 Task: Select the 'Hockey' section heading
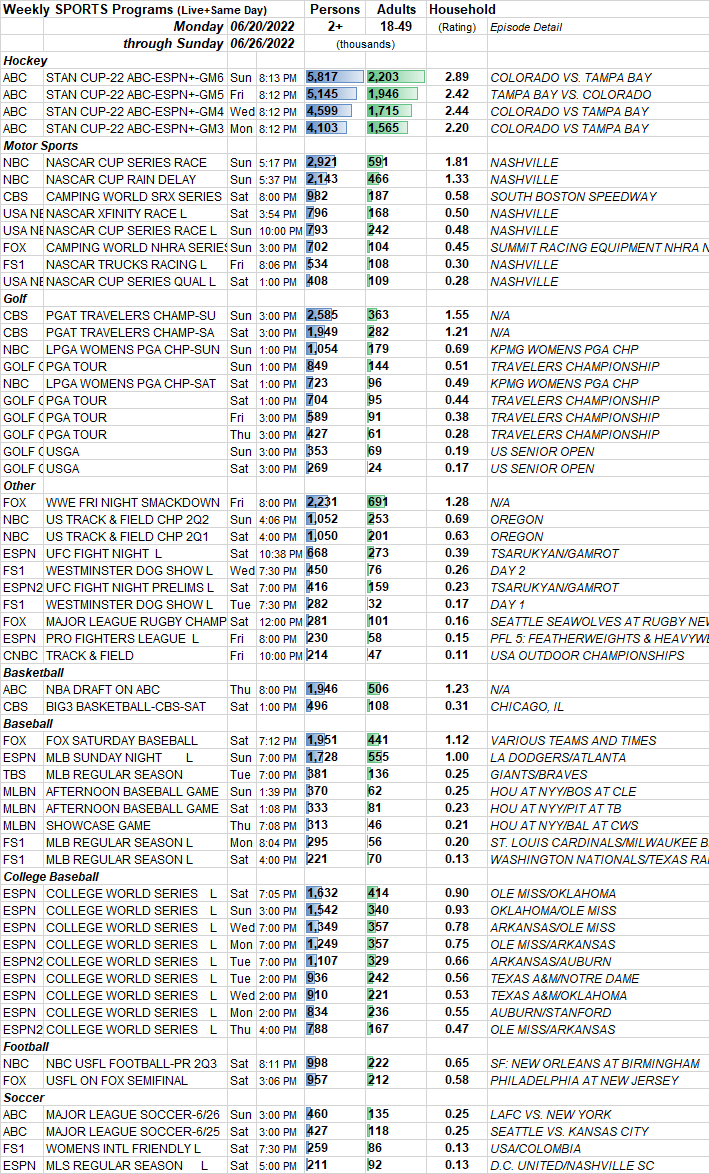tap(25, 61)
